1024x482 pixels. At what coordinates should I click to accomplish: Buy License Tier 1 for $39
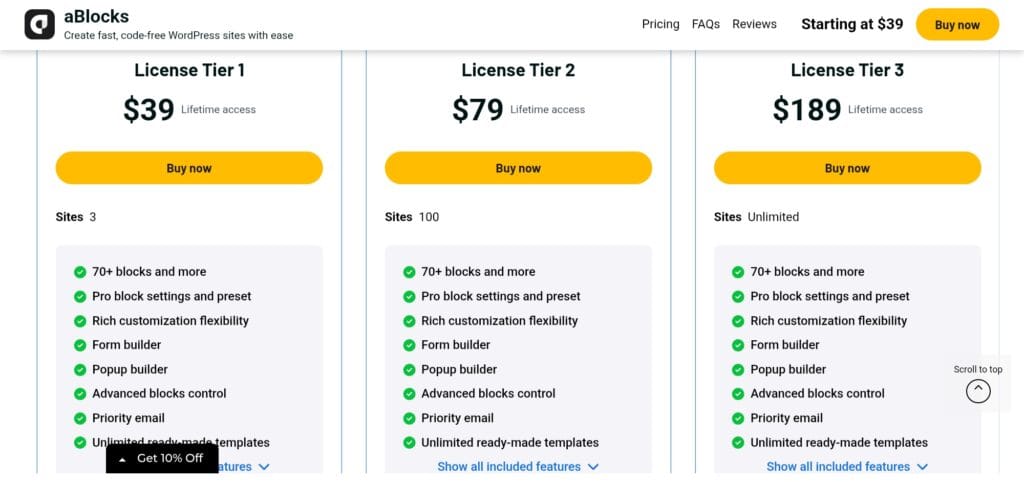[x=189, y=168]
